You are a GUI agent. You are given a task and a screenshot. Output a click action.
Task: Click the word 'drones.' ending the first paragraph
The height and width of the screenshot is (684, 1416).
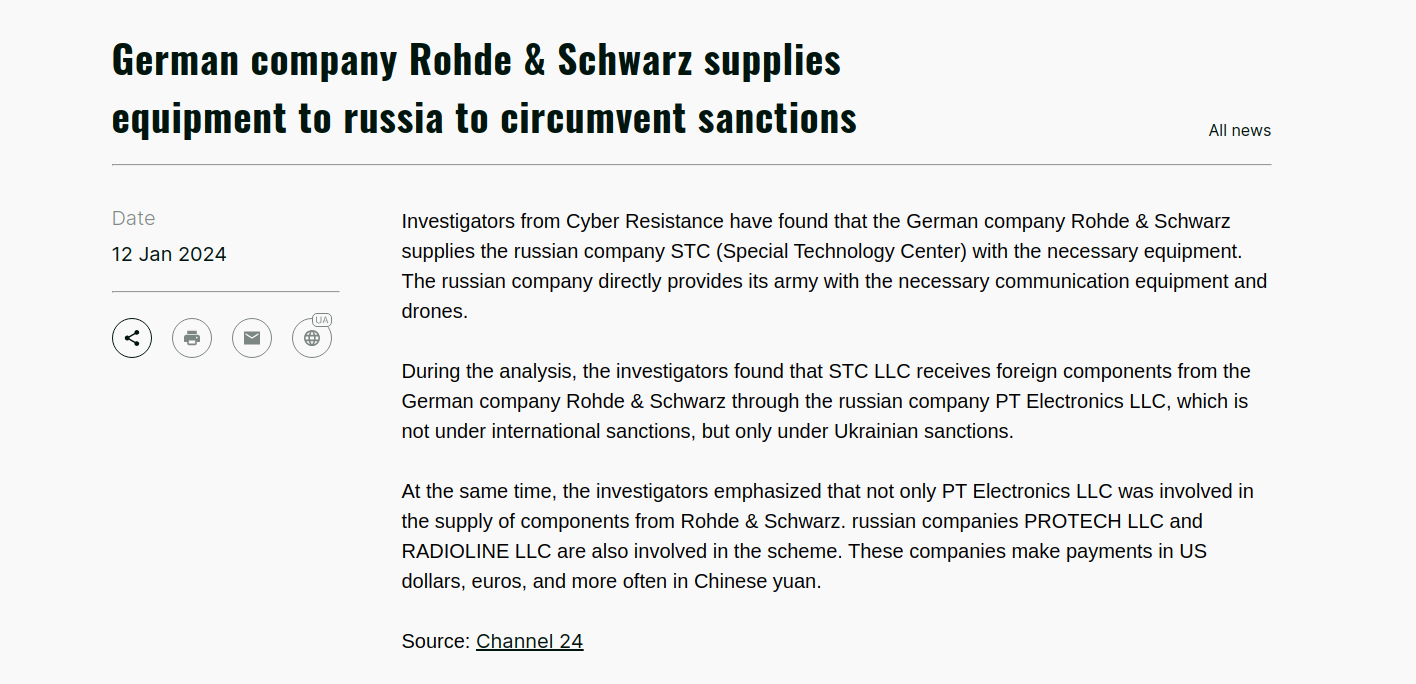(435, 311)
